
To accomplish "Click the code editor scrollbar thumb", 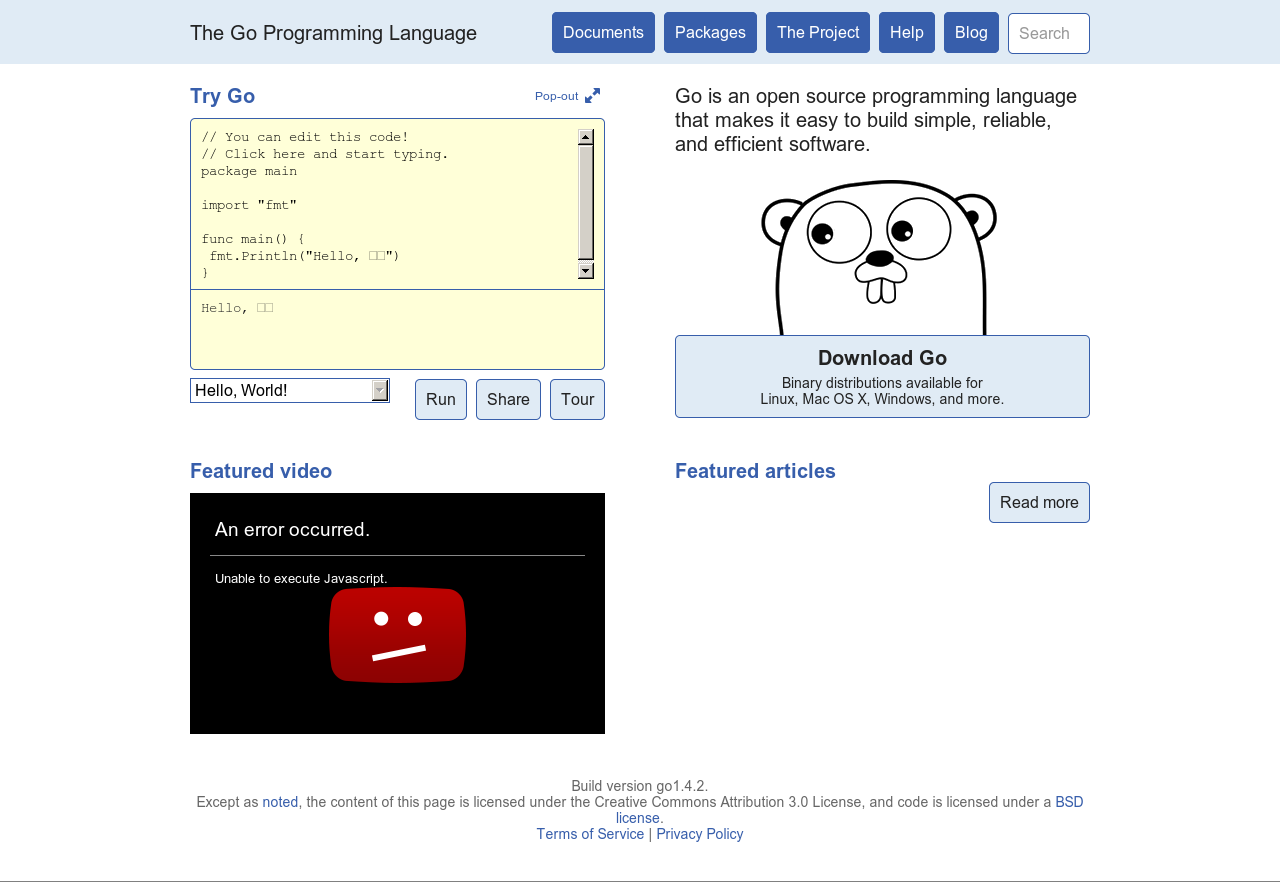I will [586, 202].
